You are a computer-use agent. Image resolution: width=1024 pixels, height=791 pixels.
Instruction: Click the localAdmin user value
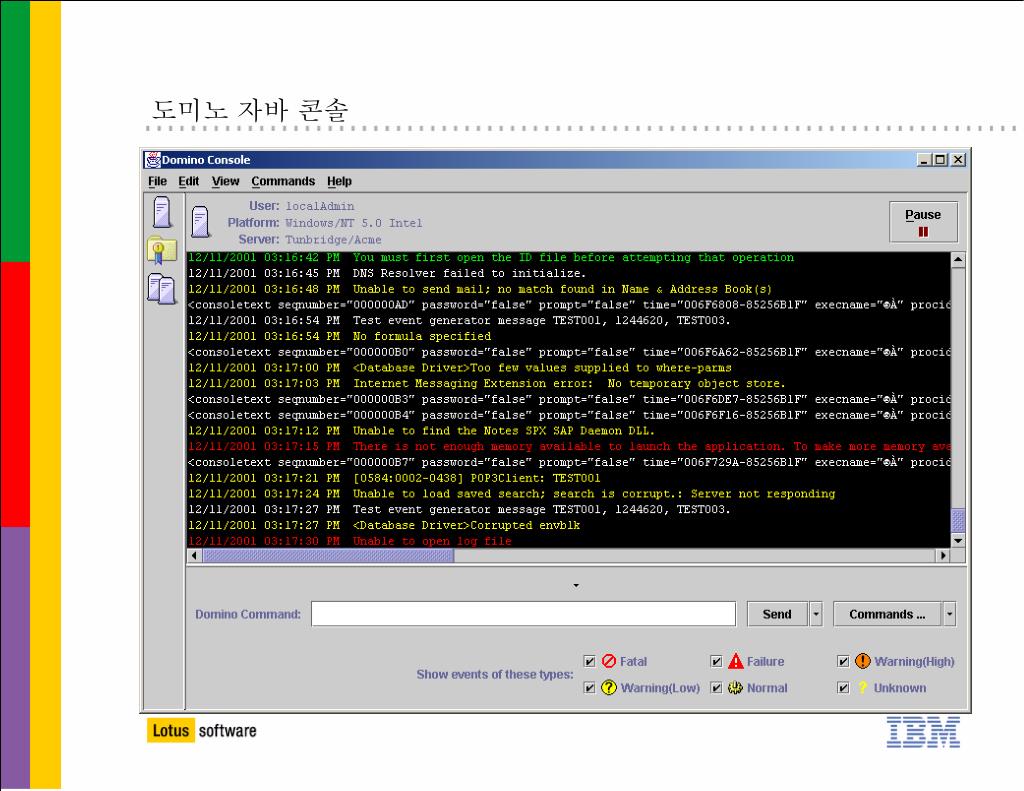pyautogui.click(x=320, y=206)
